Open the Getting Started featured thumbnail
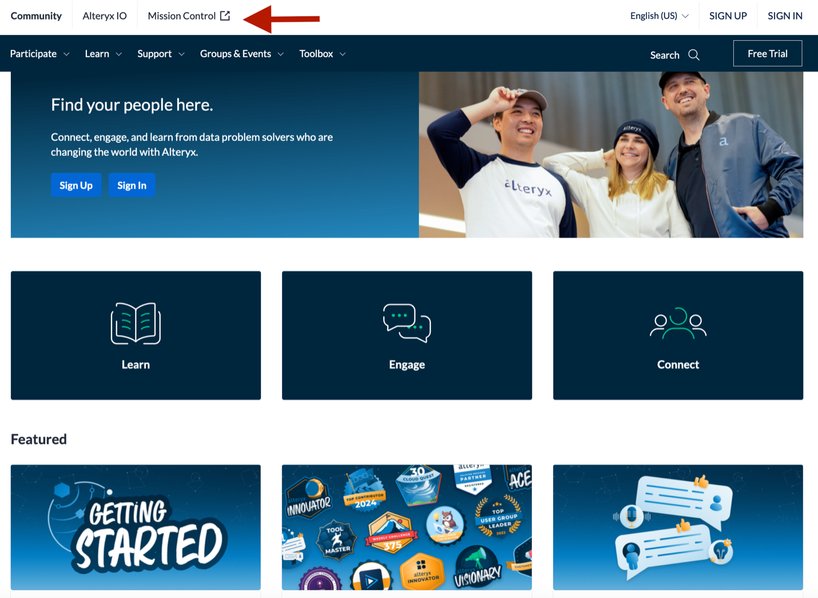This screenshot has height=598, width=818. tap(136, 528)
